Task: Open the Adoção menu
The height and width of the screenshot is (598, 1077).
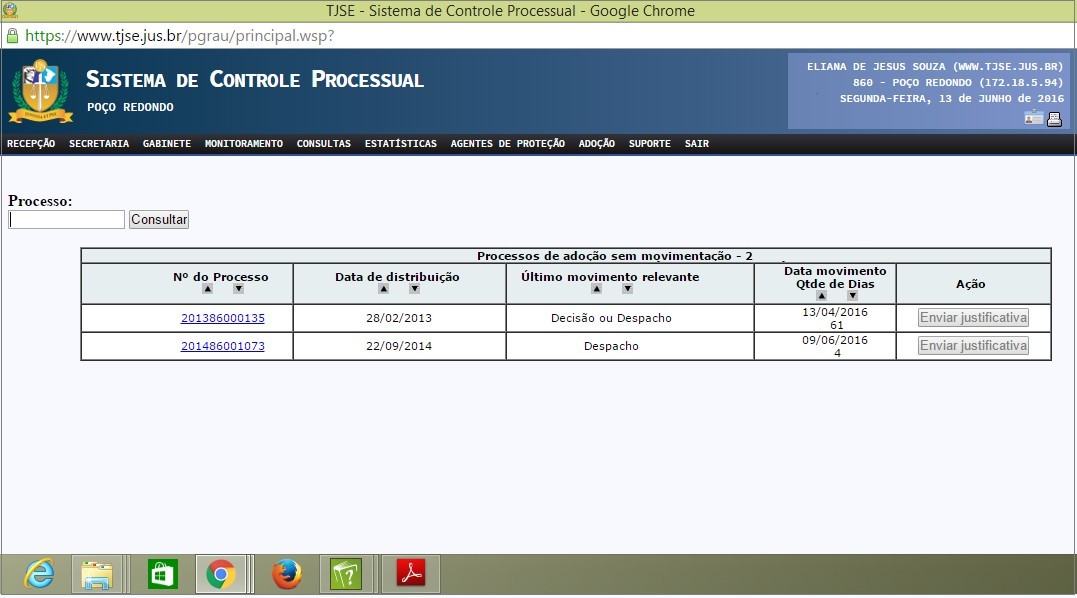Action: [x=596, y=144]
